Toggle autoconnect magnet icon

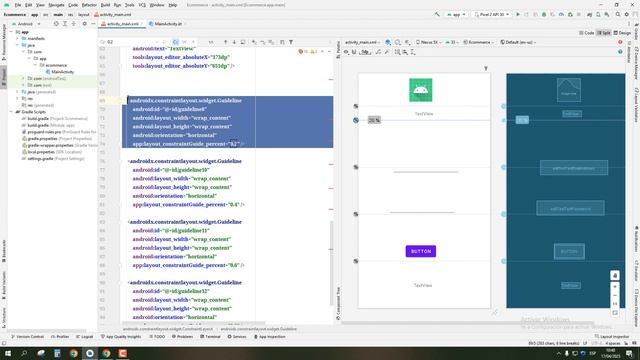tap(354, 52)
